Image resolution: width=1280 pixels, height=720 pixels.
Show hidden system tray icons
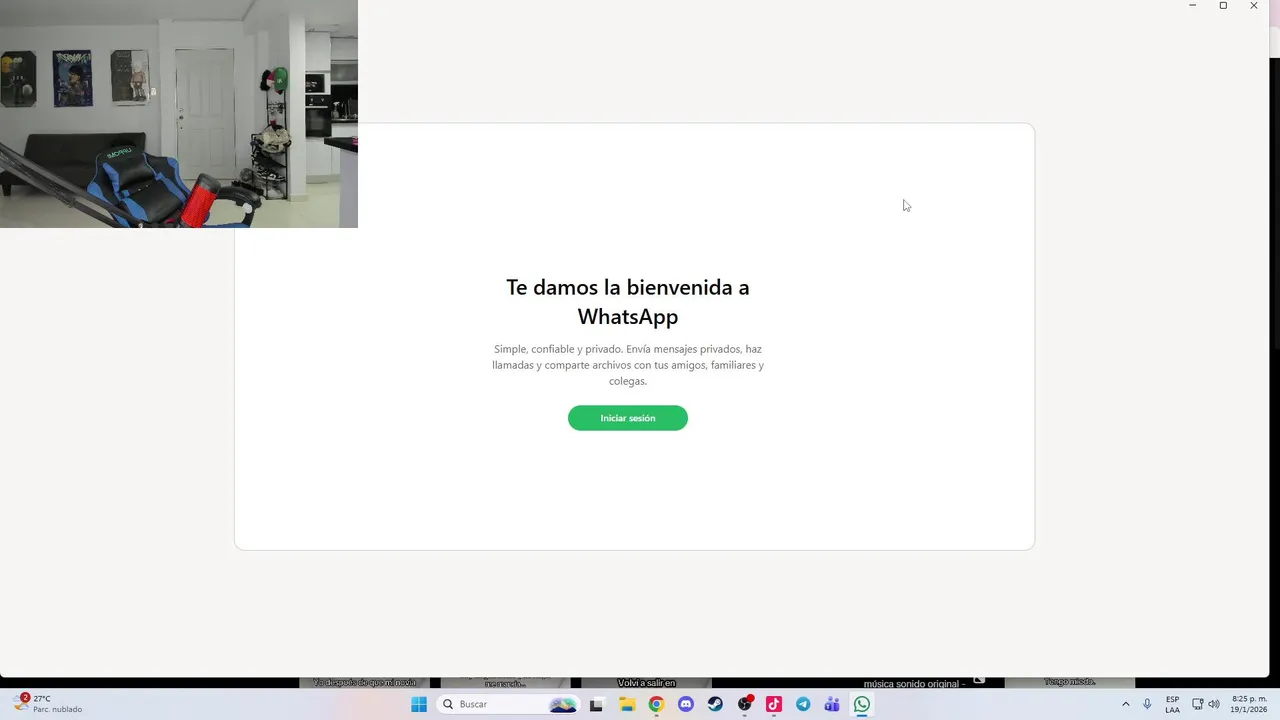point(1125,704)
